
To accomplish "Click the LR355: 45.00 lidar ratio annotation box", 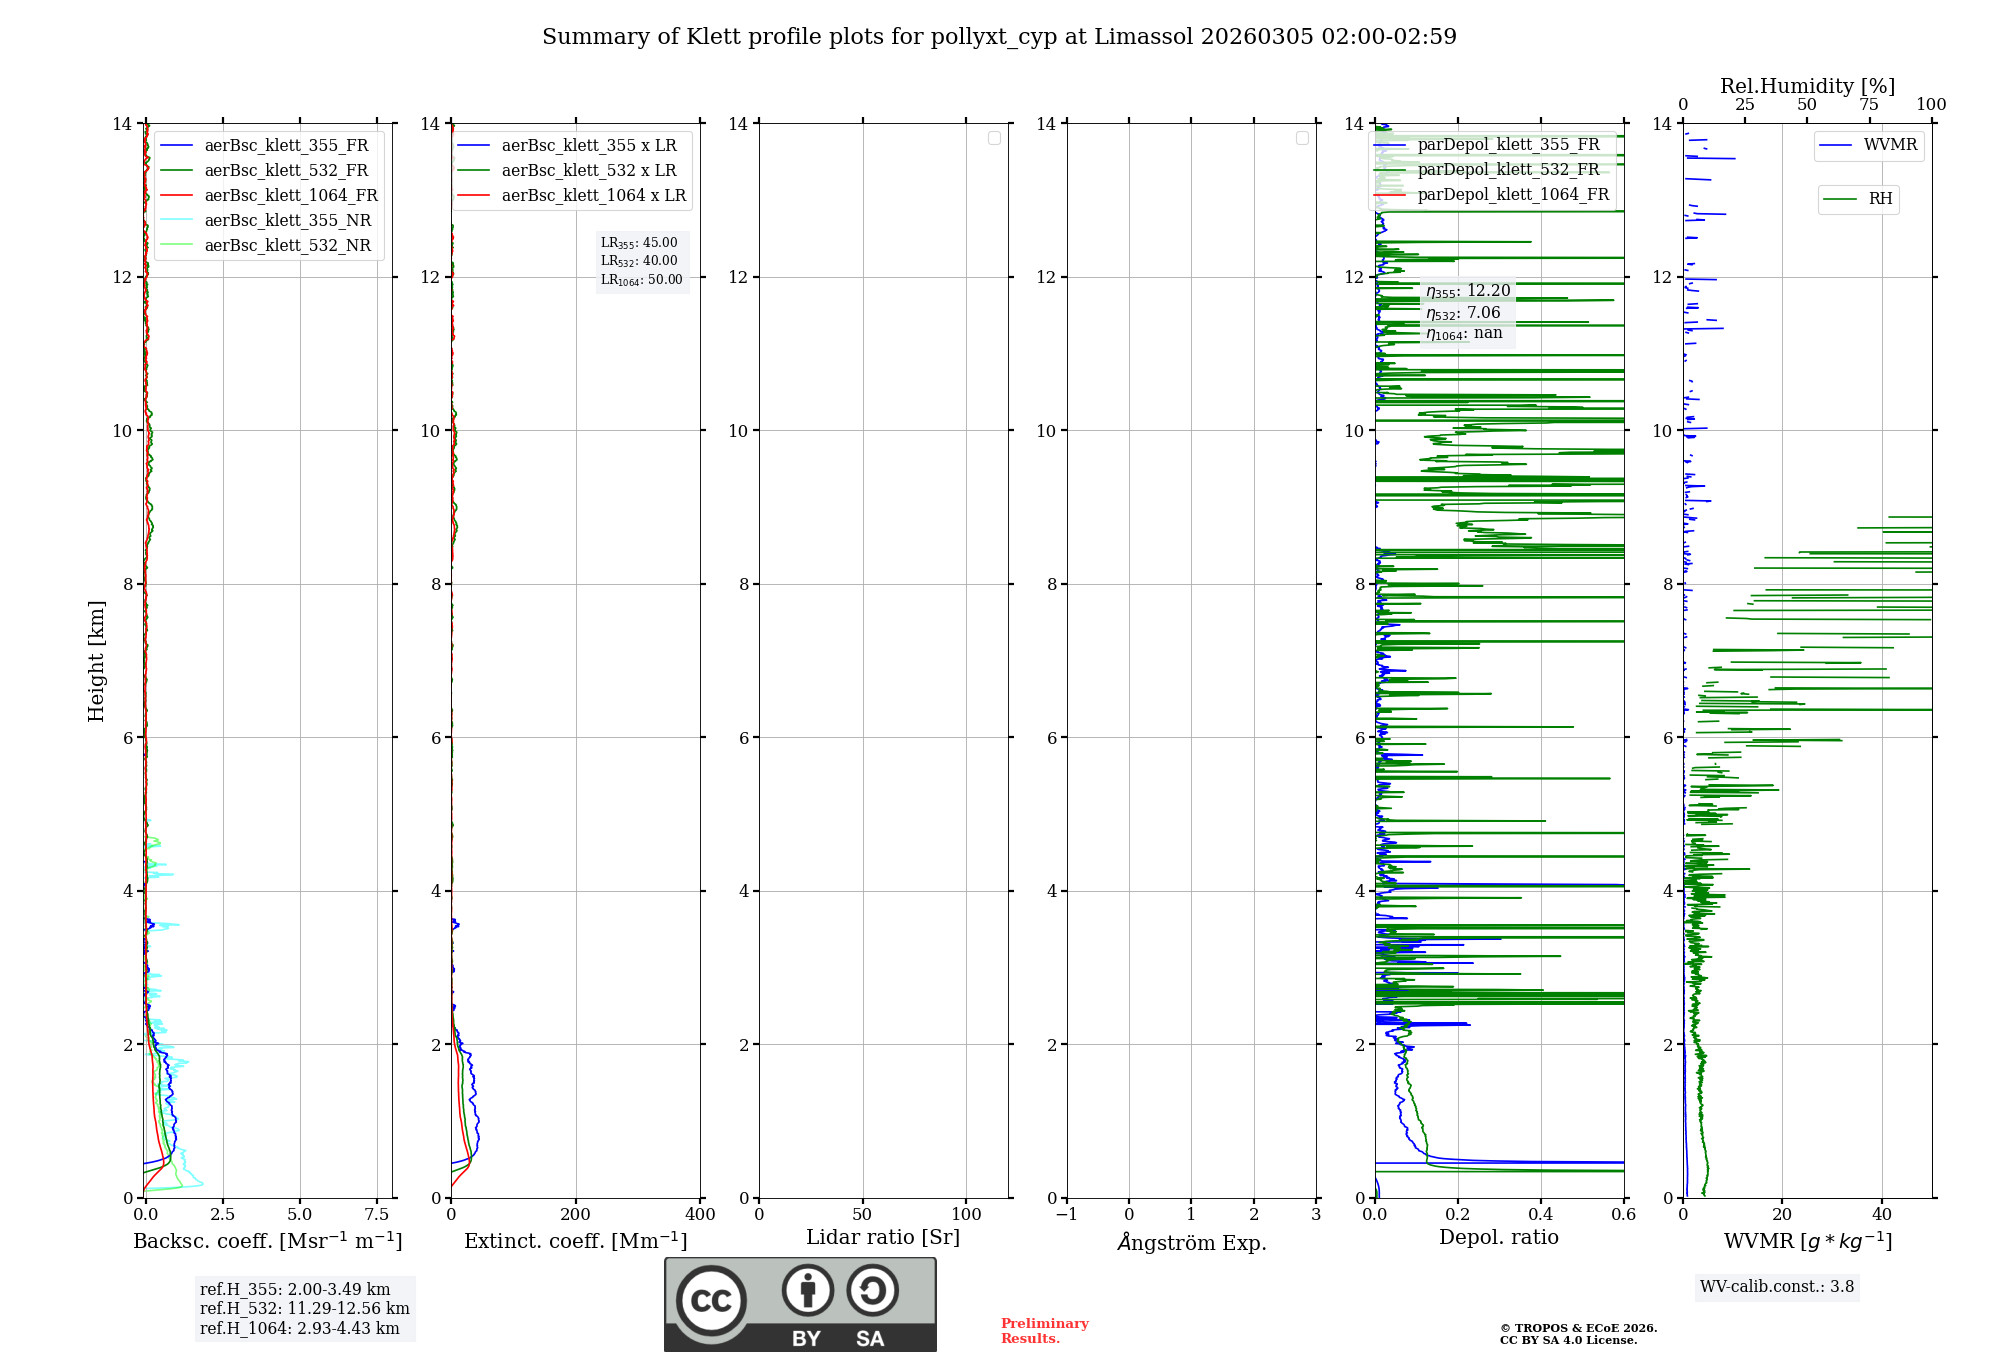I will (640, 243).
